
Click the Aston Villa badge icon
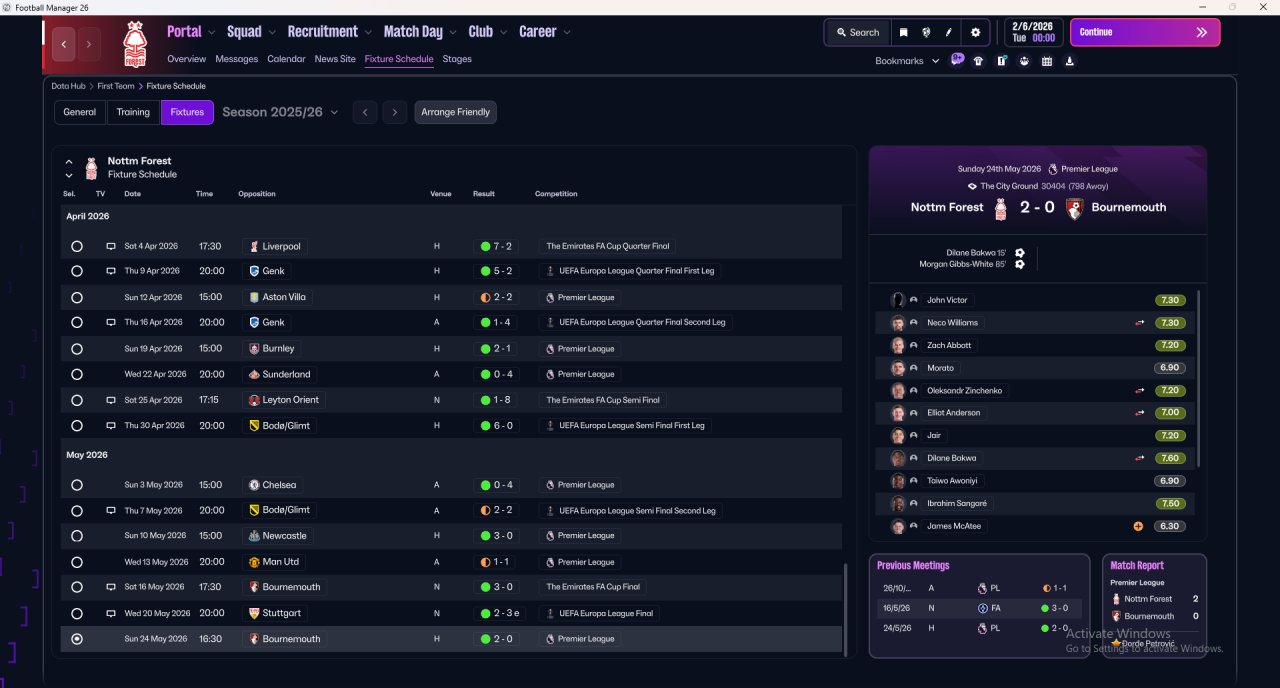tap(254, 297)
